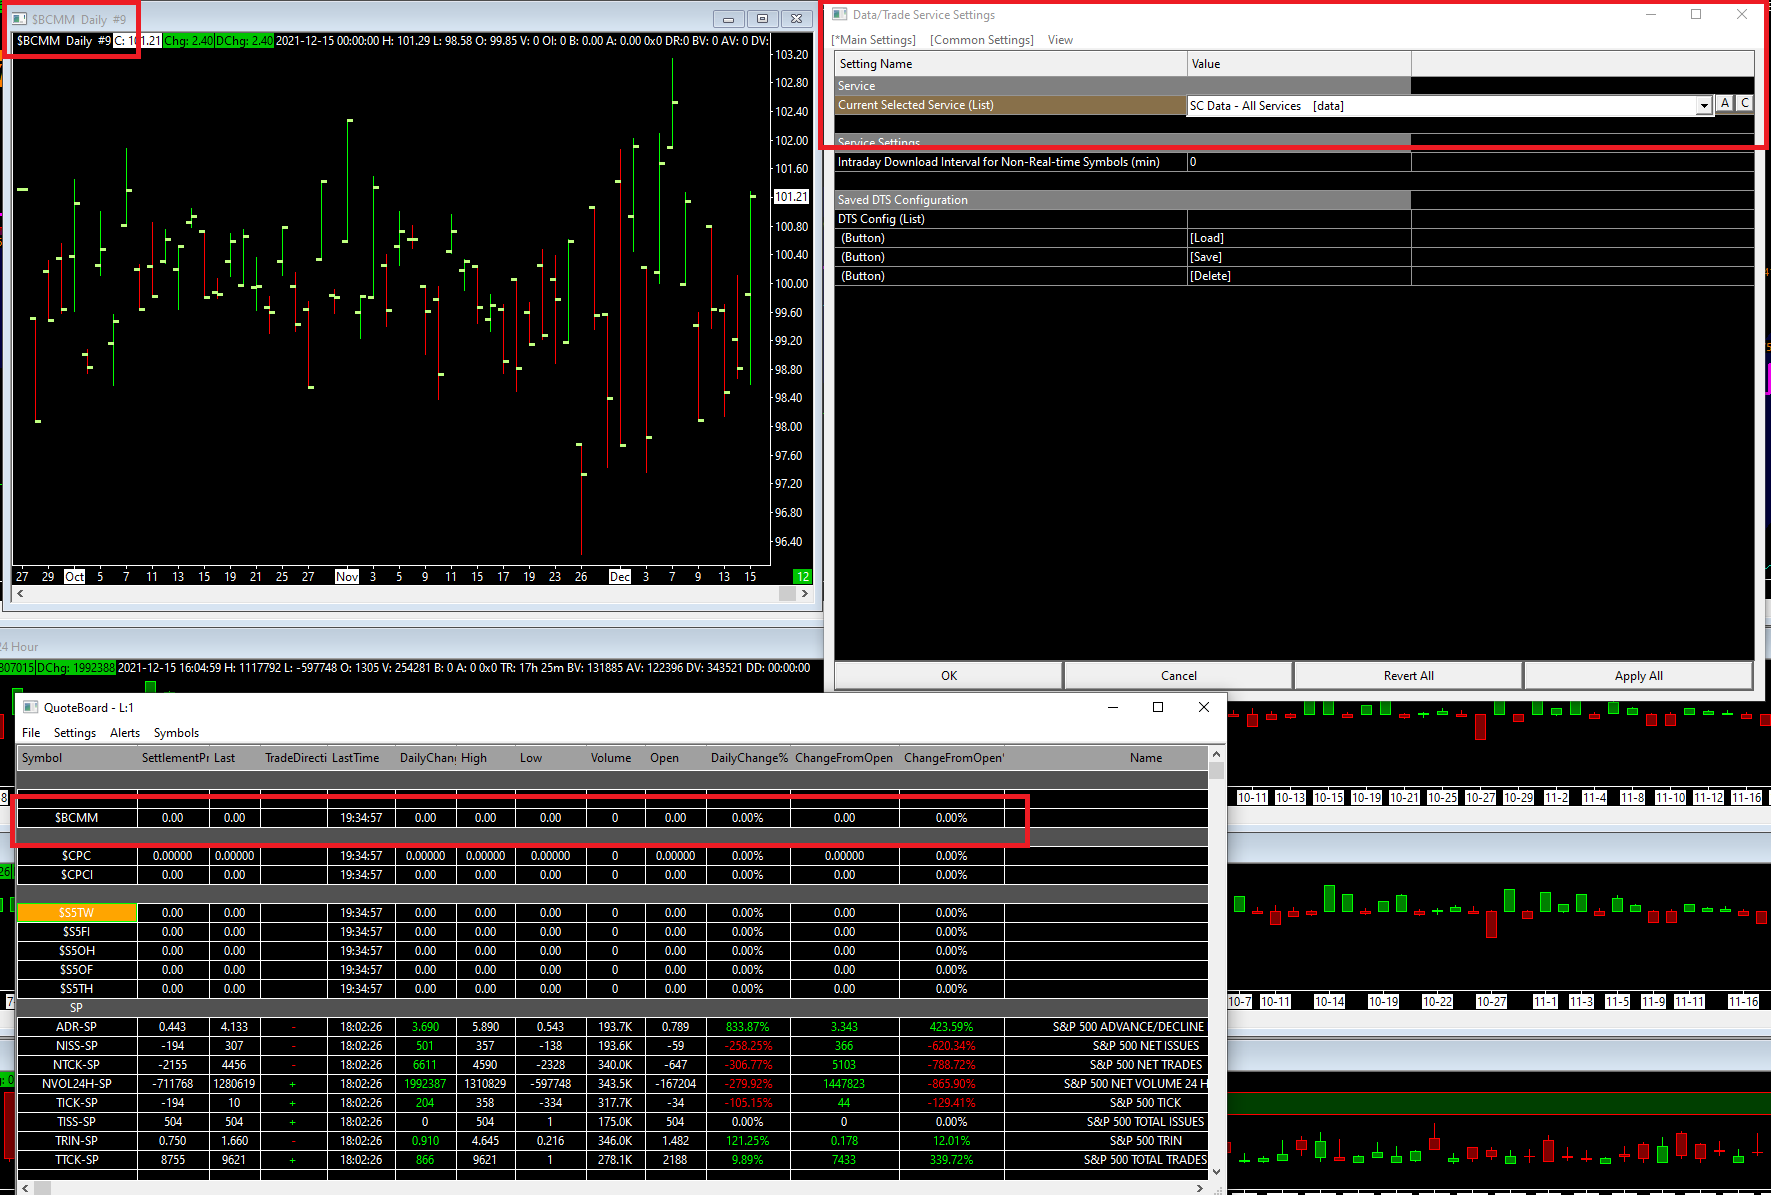Click the $BCMM chart window title icon
Screen dimensions: 1771x1195
(x=20, y=19)
